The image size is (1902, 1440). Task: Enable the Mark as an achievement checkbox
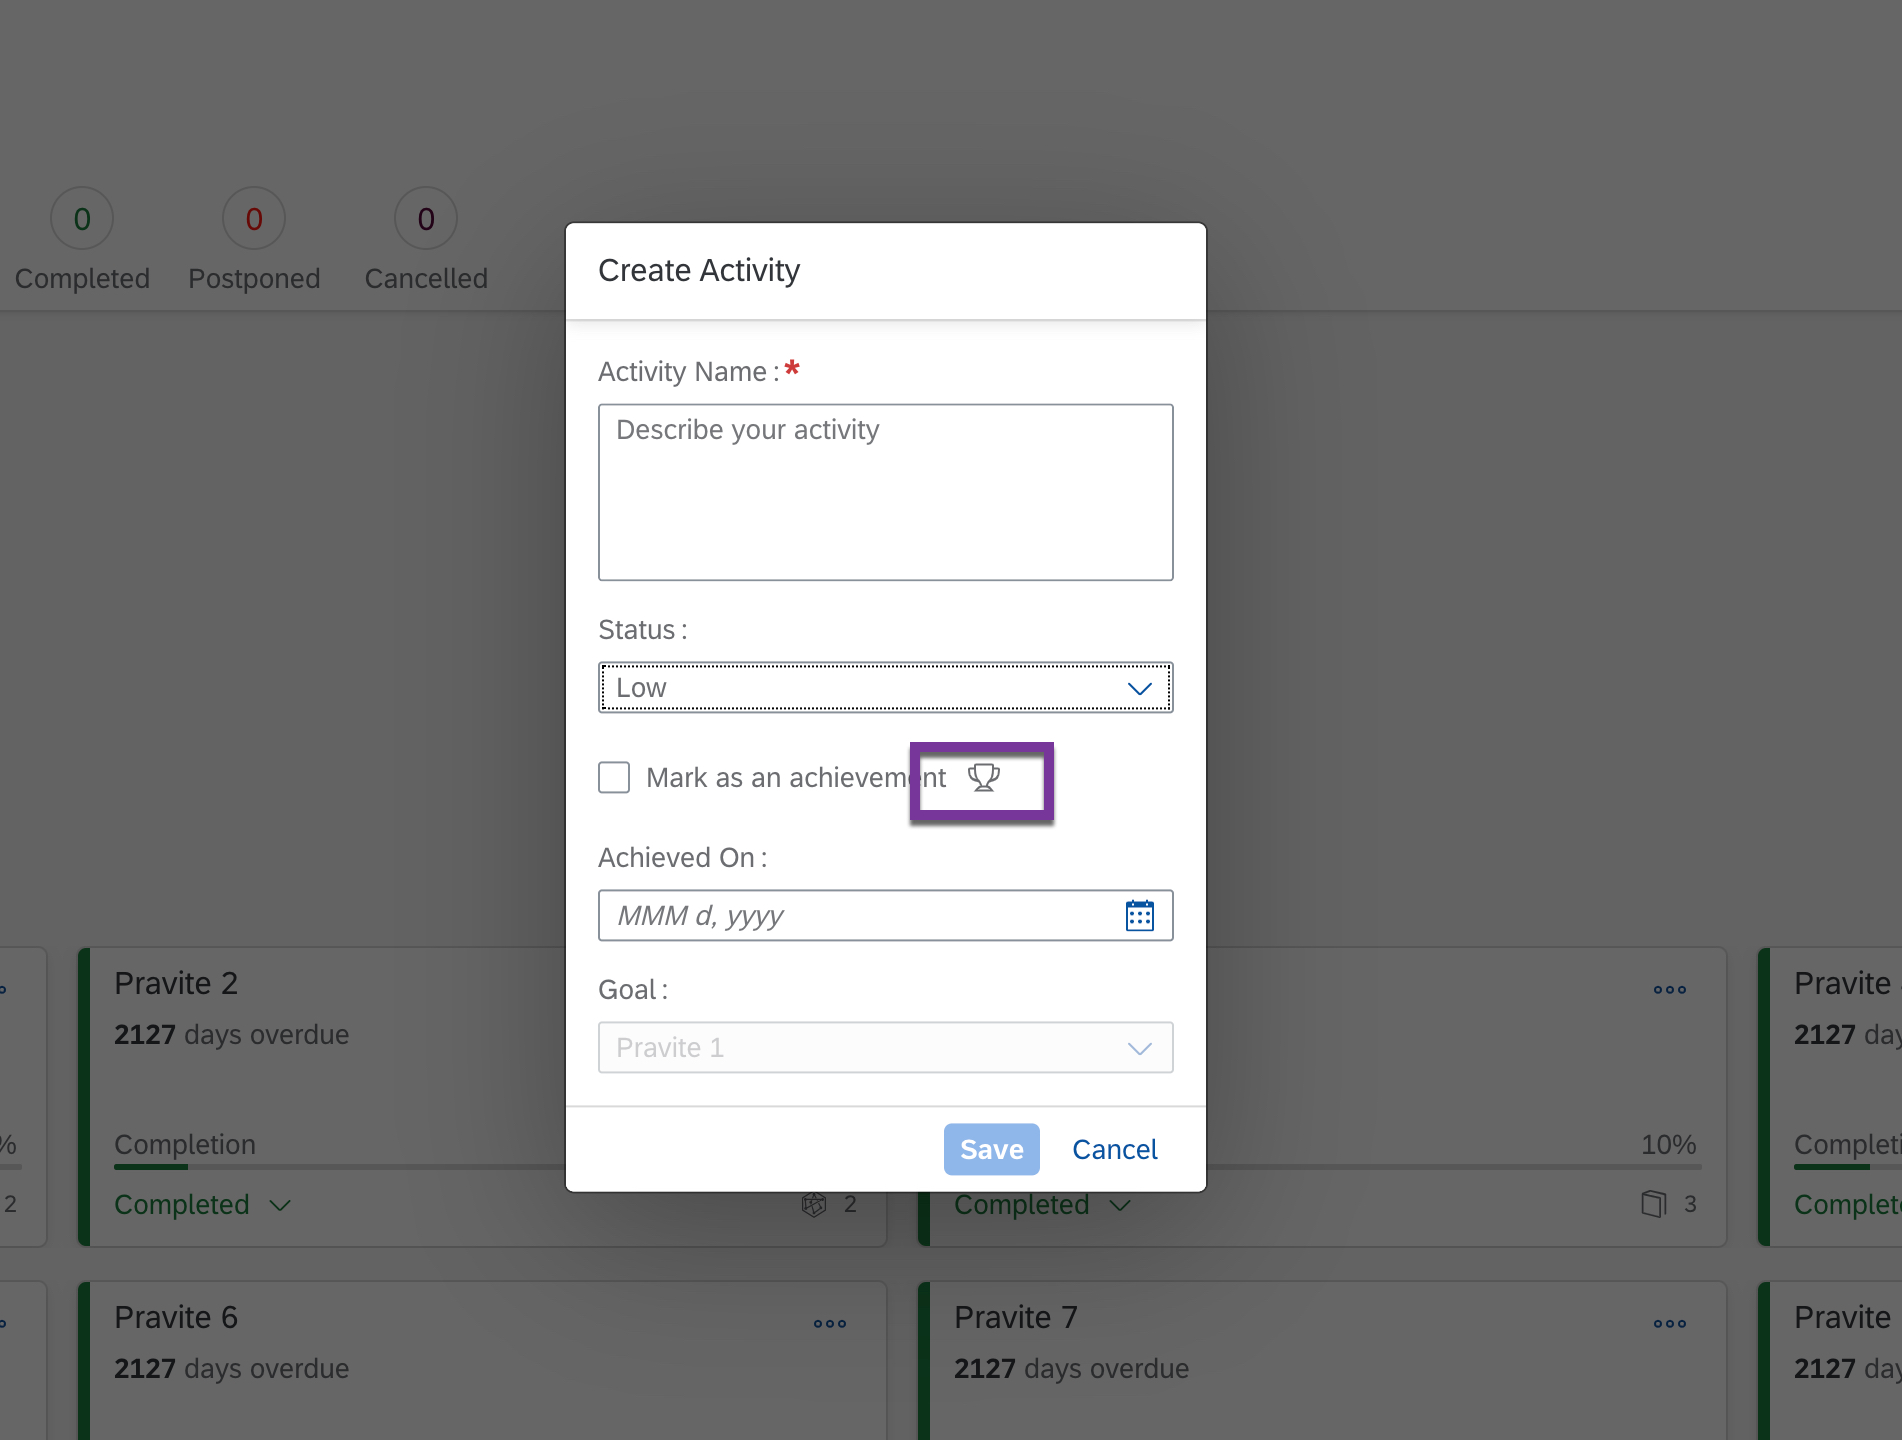click(x=614, y=777)
